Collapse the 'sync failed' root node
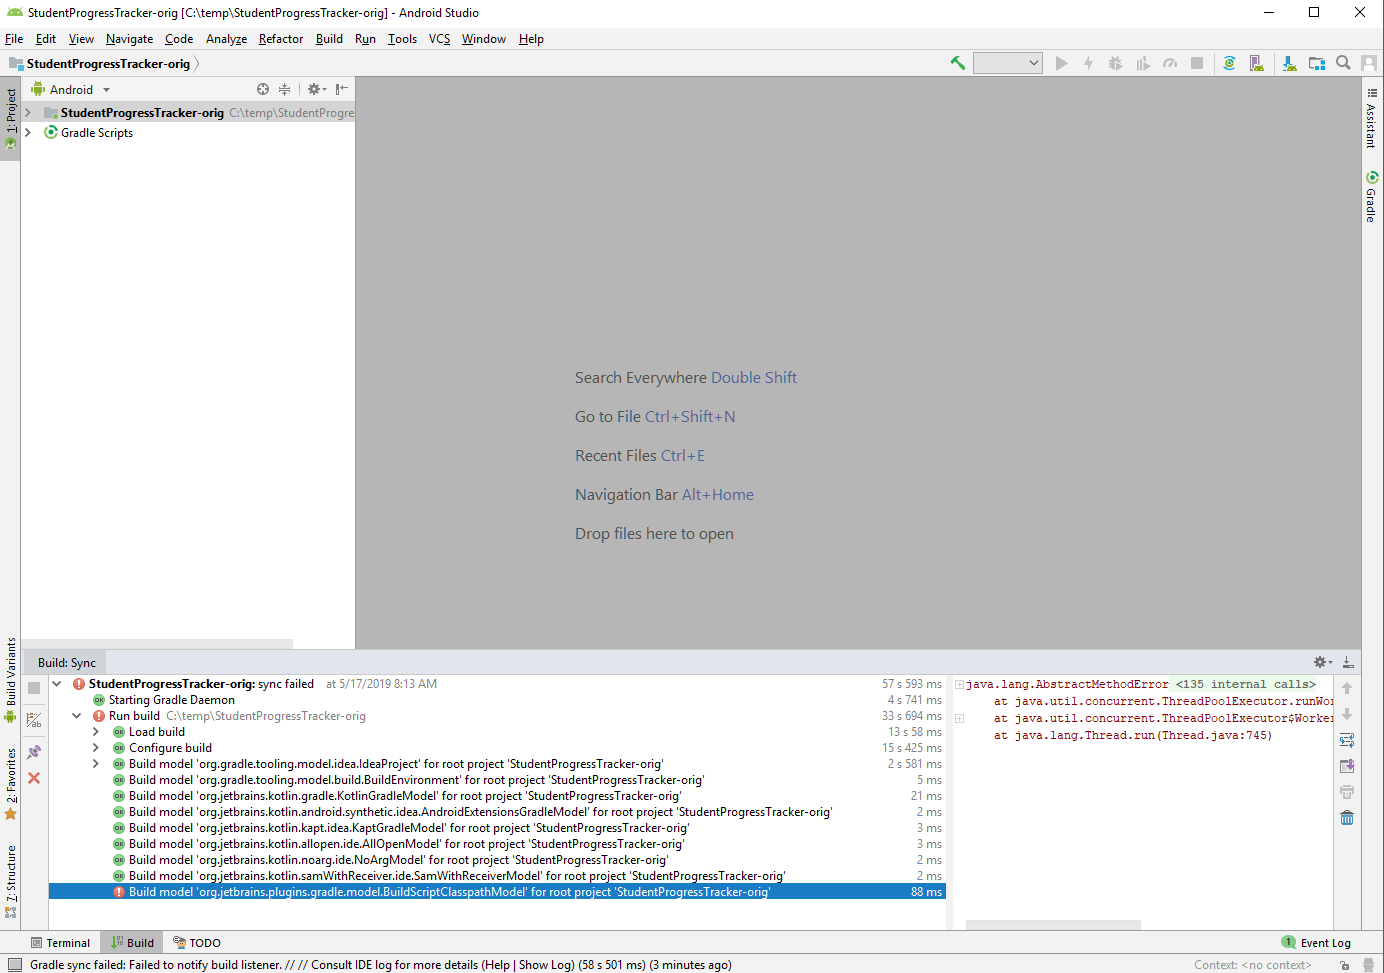 point(57,684)
